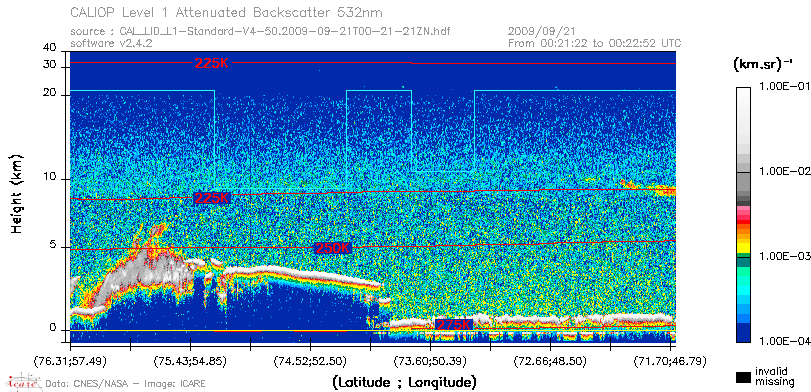Click the '(km.sr)-1' units label
The height and width of the screenshot is (392, 811).
click(763, 64)
